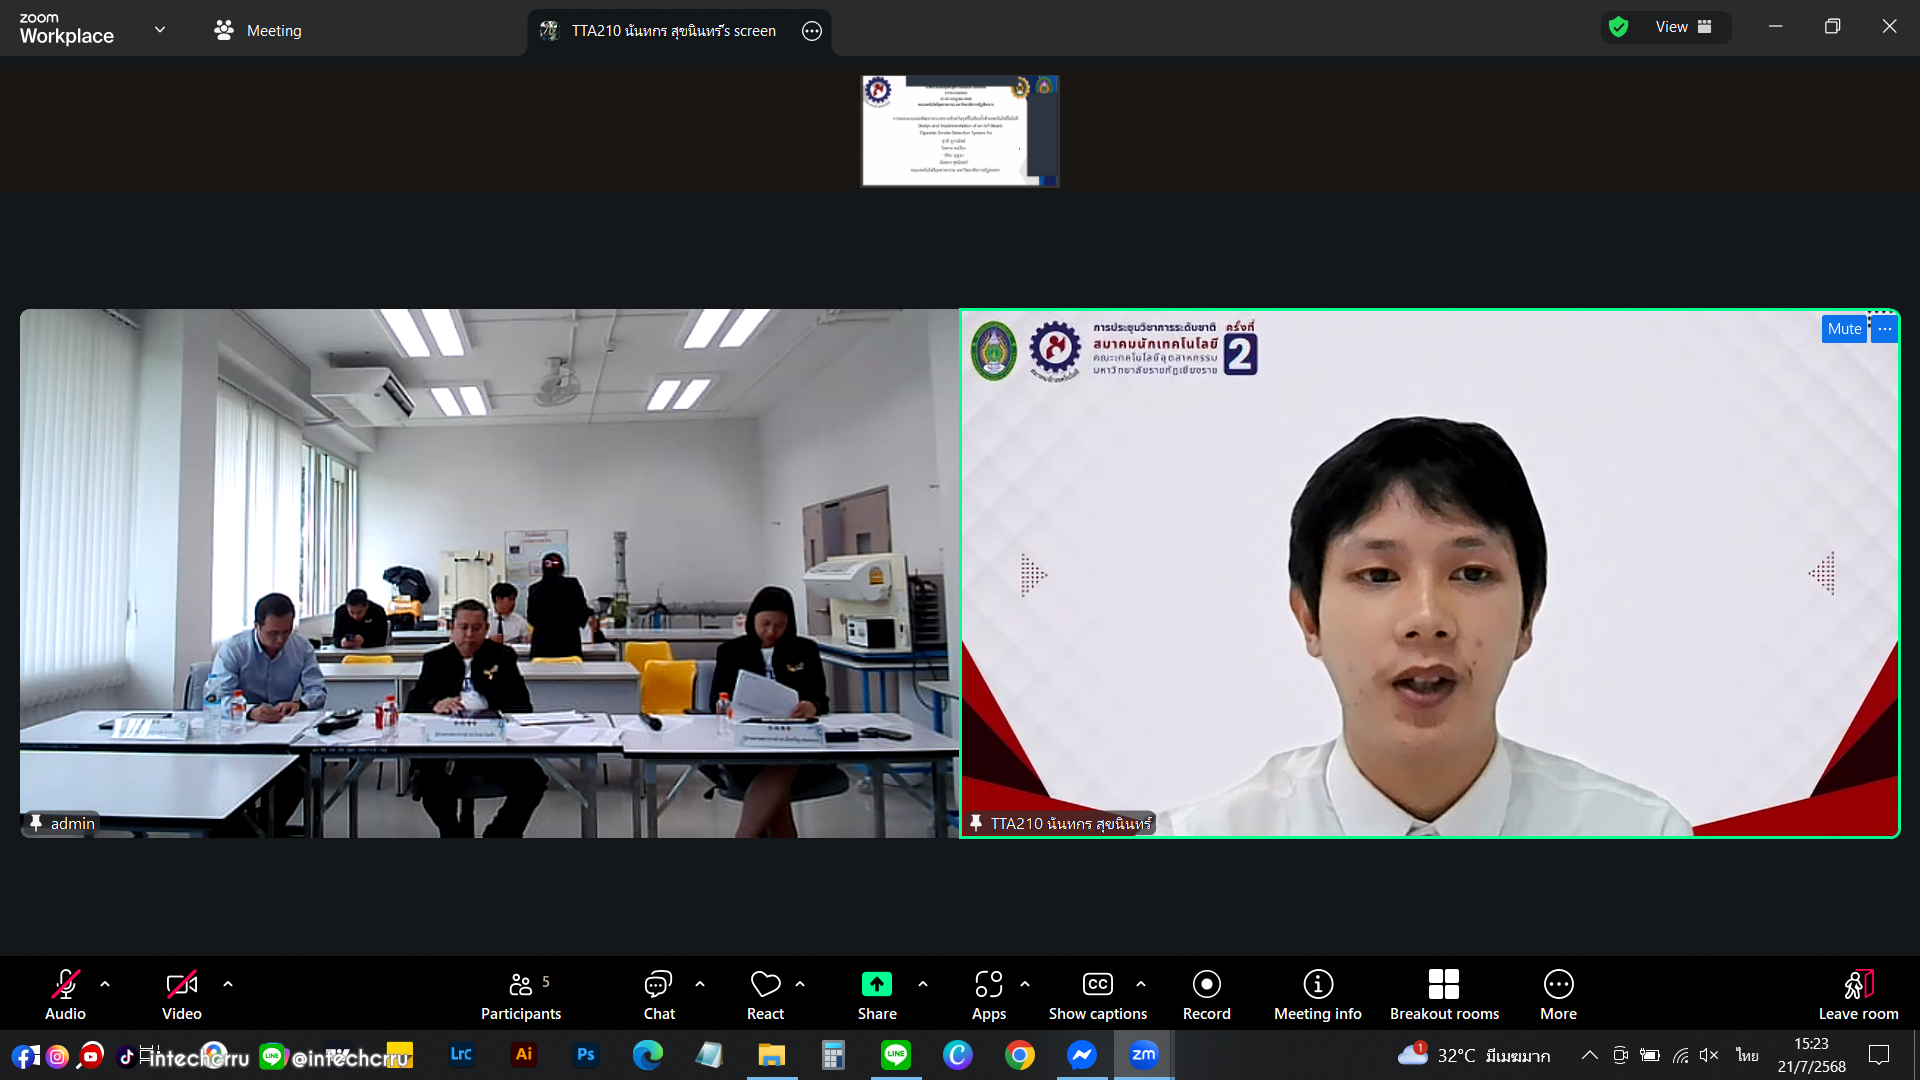Select the TTA210 shared screen tab
The width and height of the screenshot is (1920, 1080).
[672, 31]
